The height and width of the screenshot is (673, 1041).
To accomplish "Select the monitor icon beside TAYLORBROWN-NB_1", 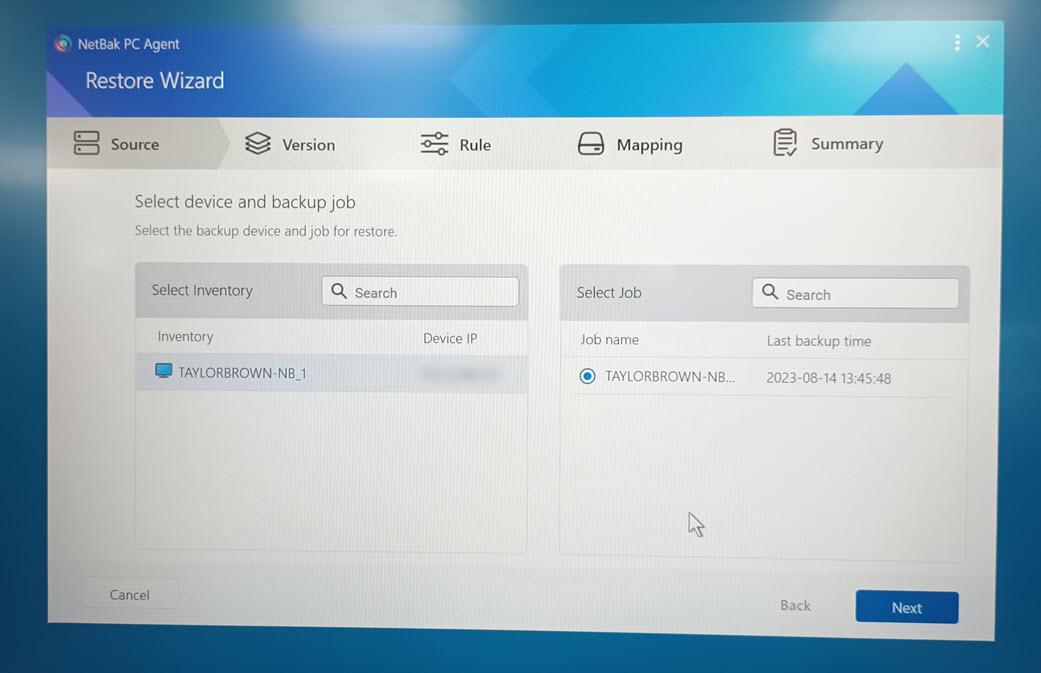I will pyautogui.click(x=164, y=371).
